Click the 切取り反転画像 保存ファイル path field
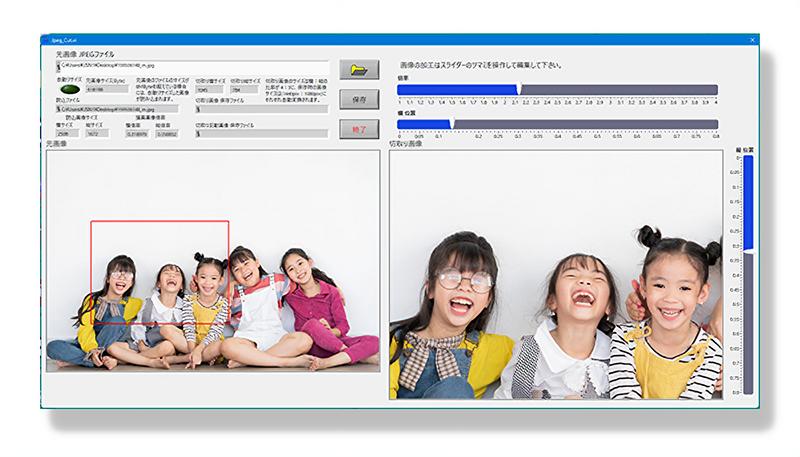 (260, 133)
